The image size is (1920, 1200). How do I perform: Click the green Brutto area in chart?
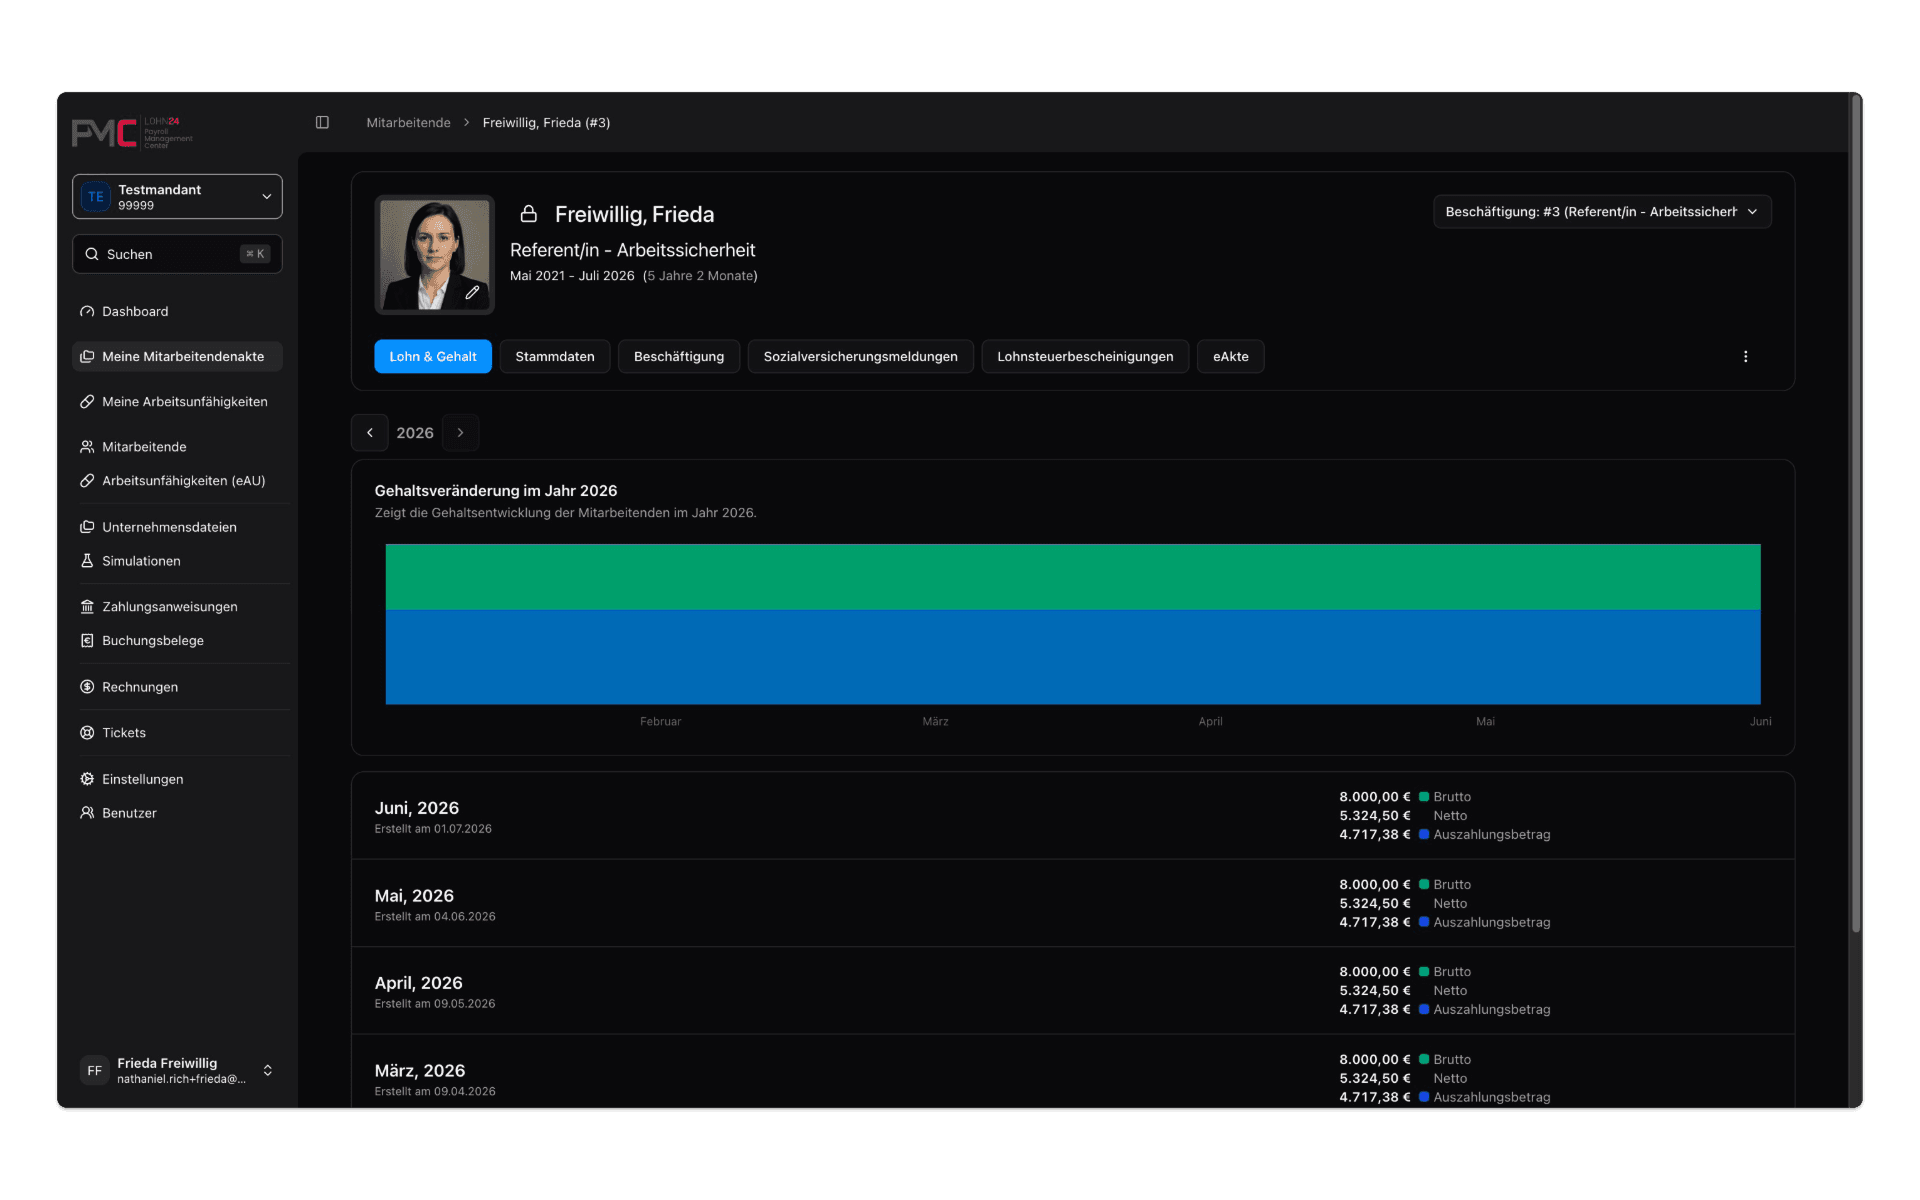pyautogui.click(x=1073, y=577)
